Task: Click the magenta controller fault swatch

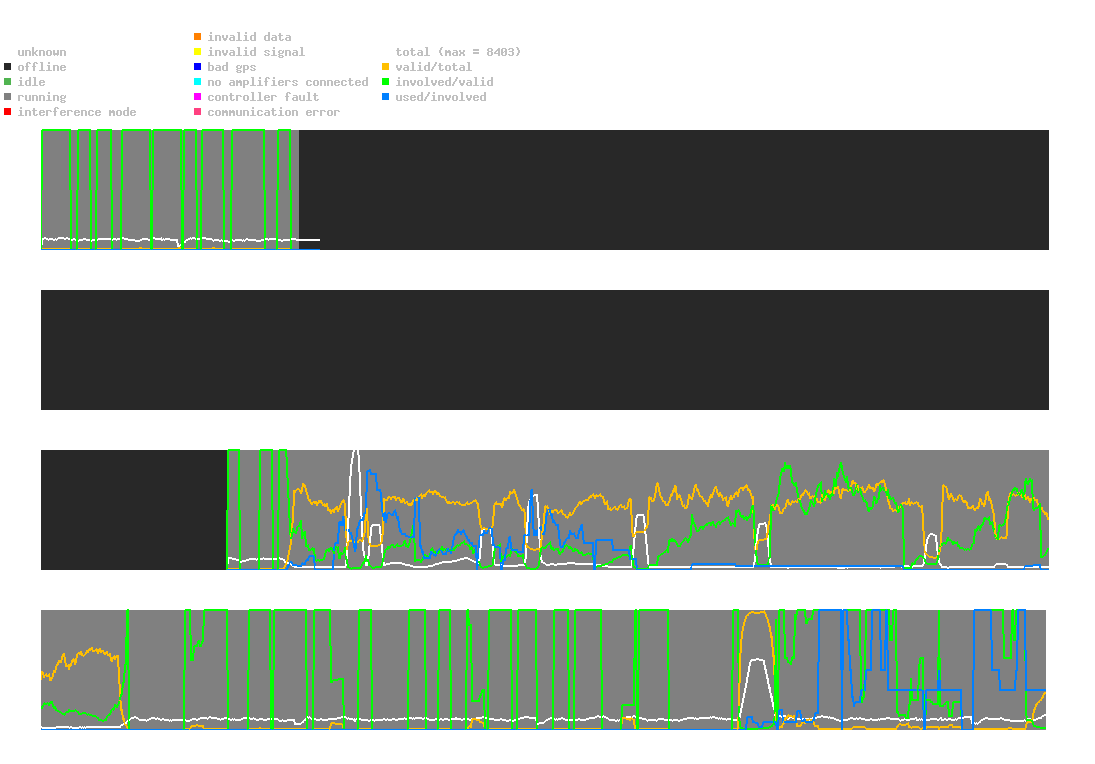Action: 198,97
